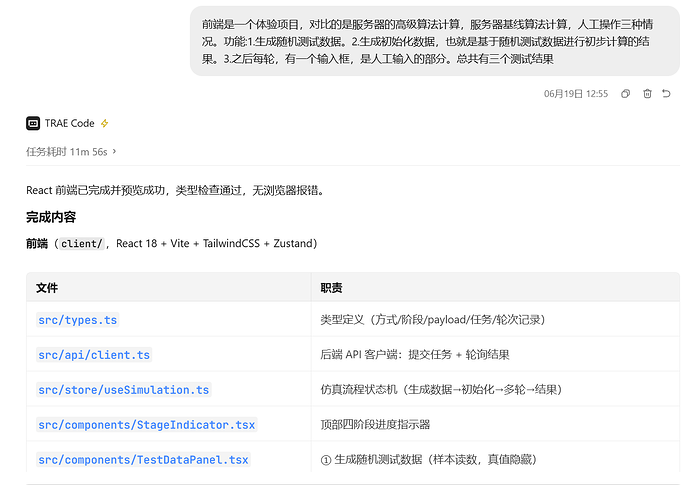Open src/components/TestDataPanel.tsx file link
This screenshot has width=690, height=485.
click(143, 459)
